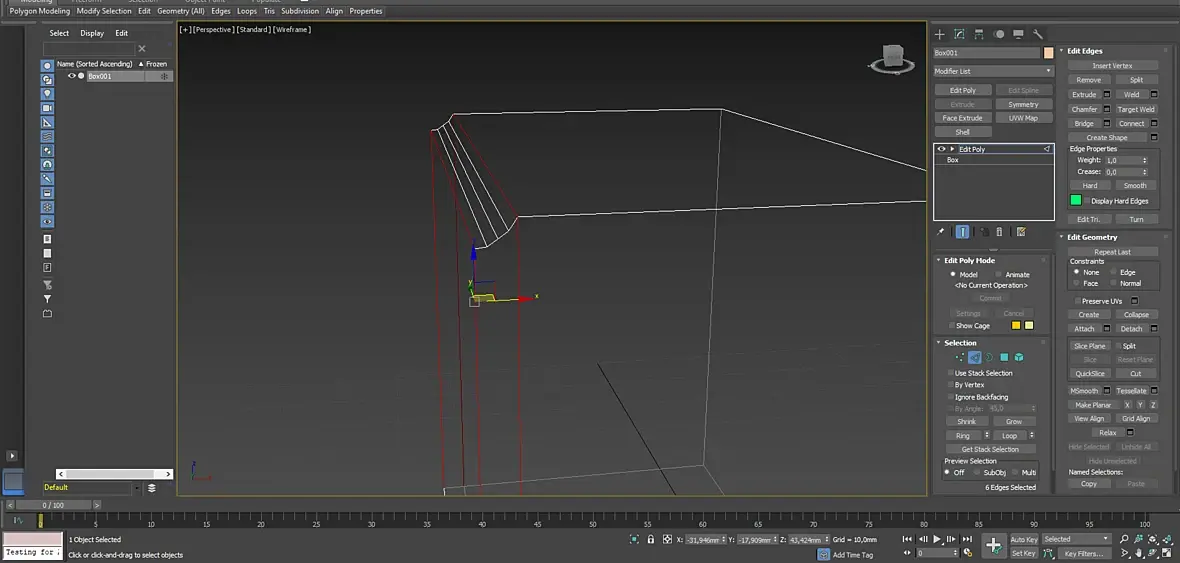
Task: Open the Utilities wrench panel
Action: [1038, 34]
